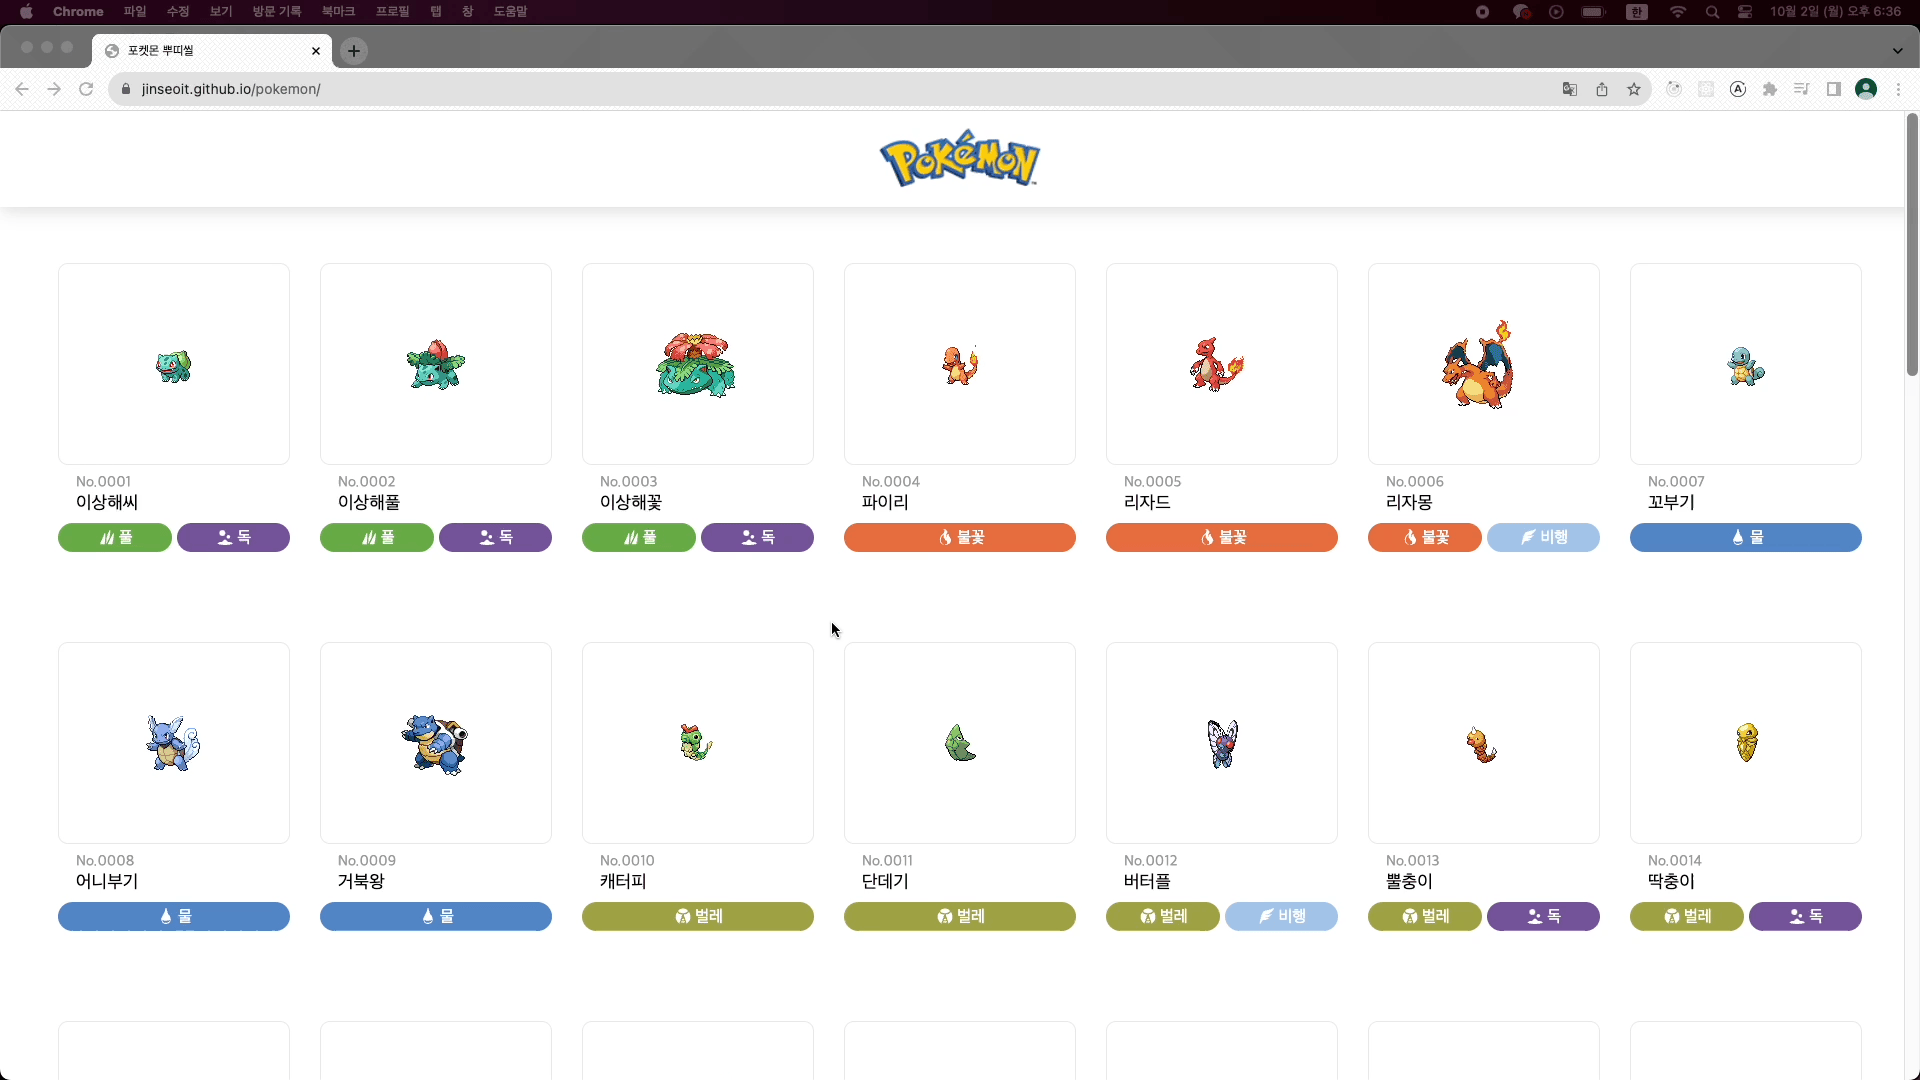This screenshot has width=1920, height=1080.
Task: Click the 불꽃 type badge under 파이리
Action: coord(960,537)
